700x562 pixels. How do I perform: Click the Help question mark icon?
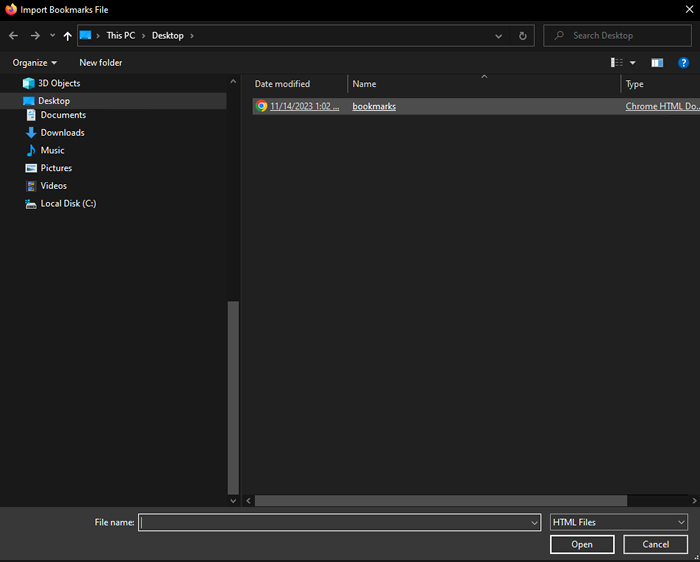click(x=684, y=62)
